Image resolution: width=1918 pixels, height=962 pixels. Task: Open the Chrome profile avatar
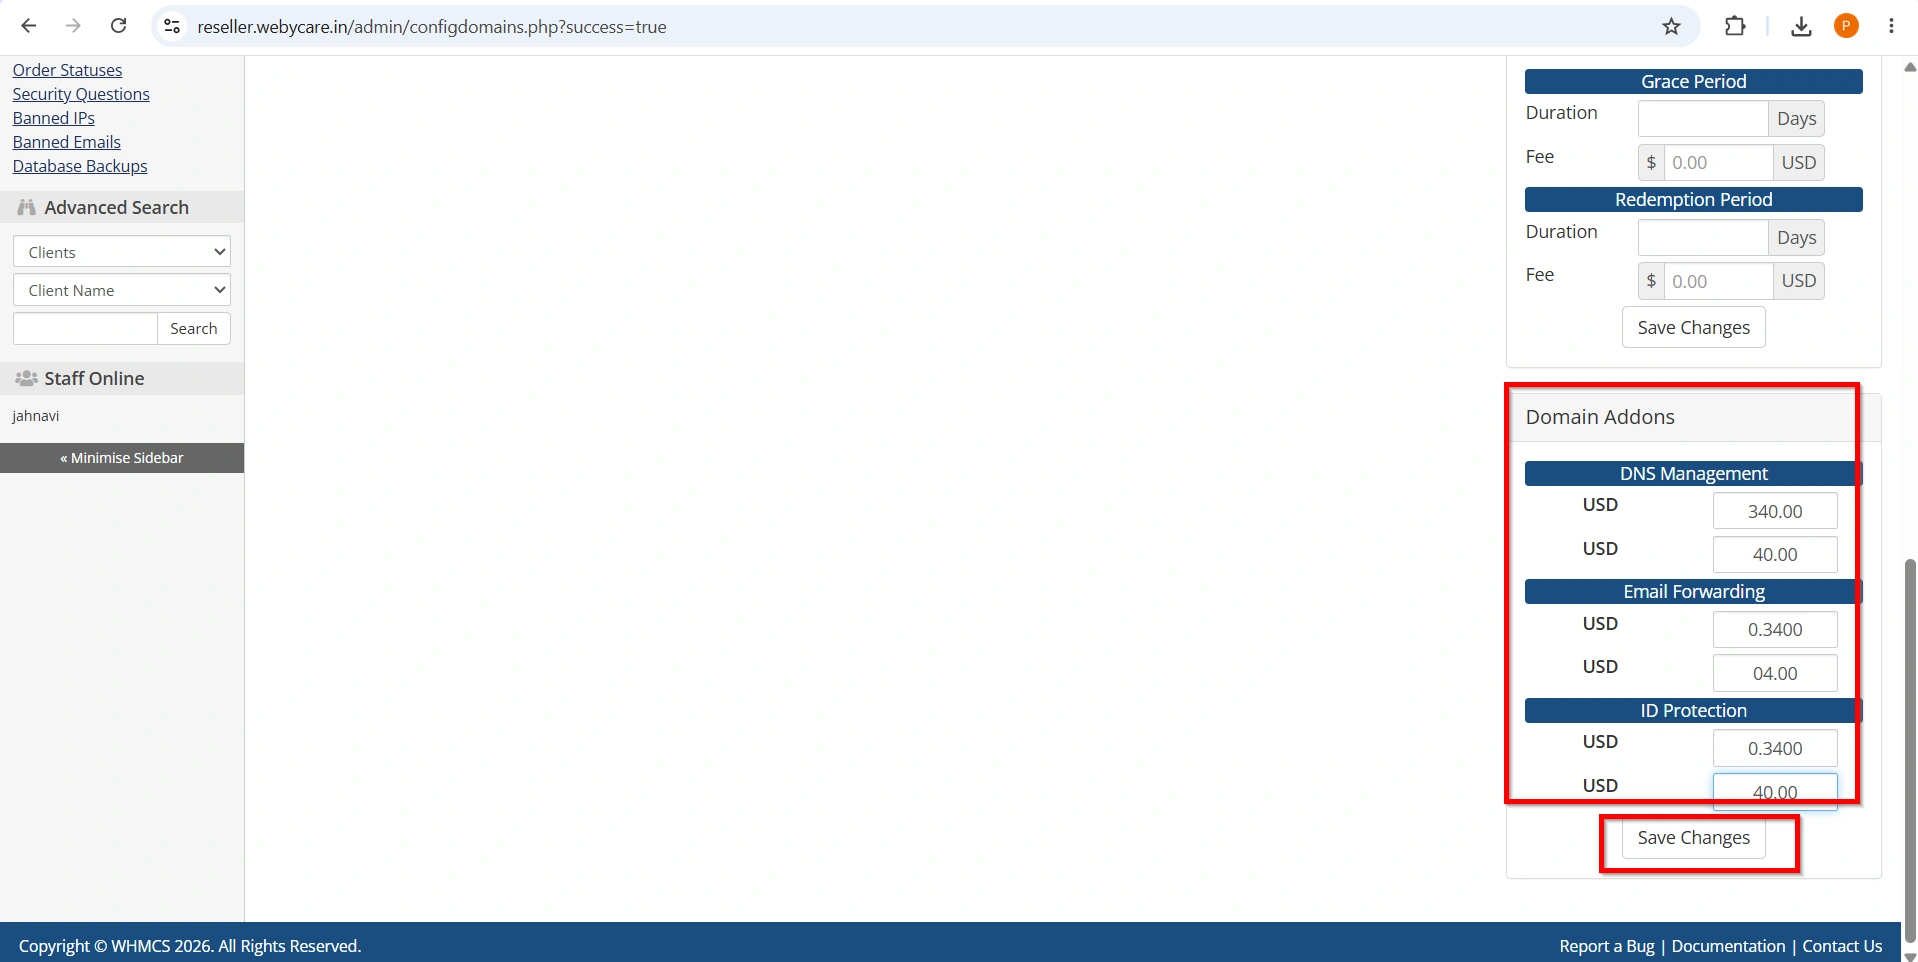click(1846, 26)
